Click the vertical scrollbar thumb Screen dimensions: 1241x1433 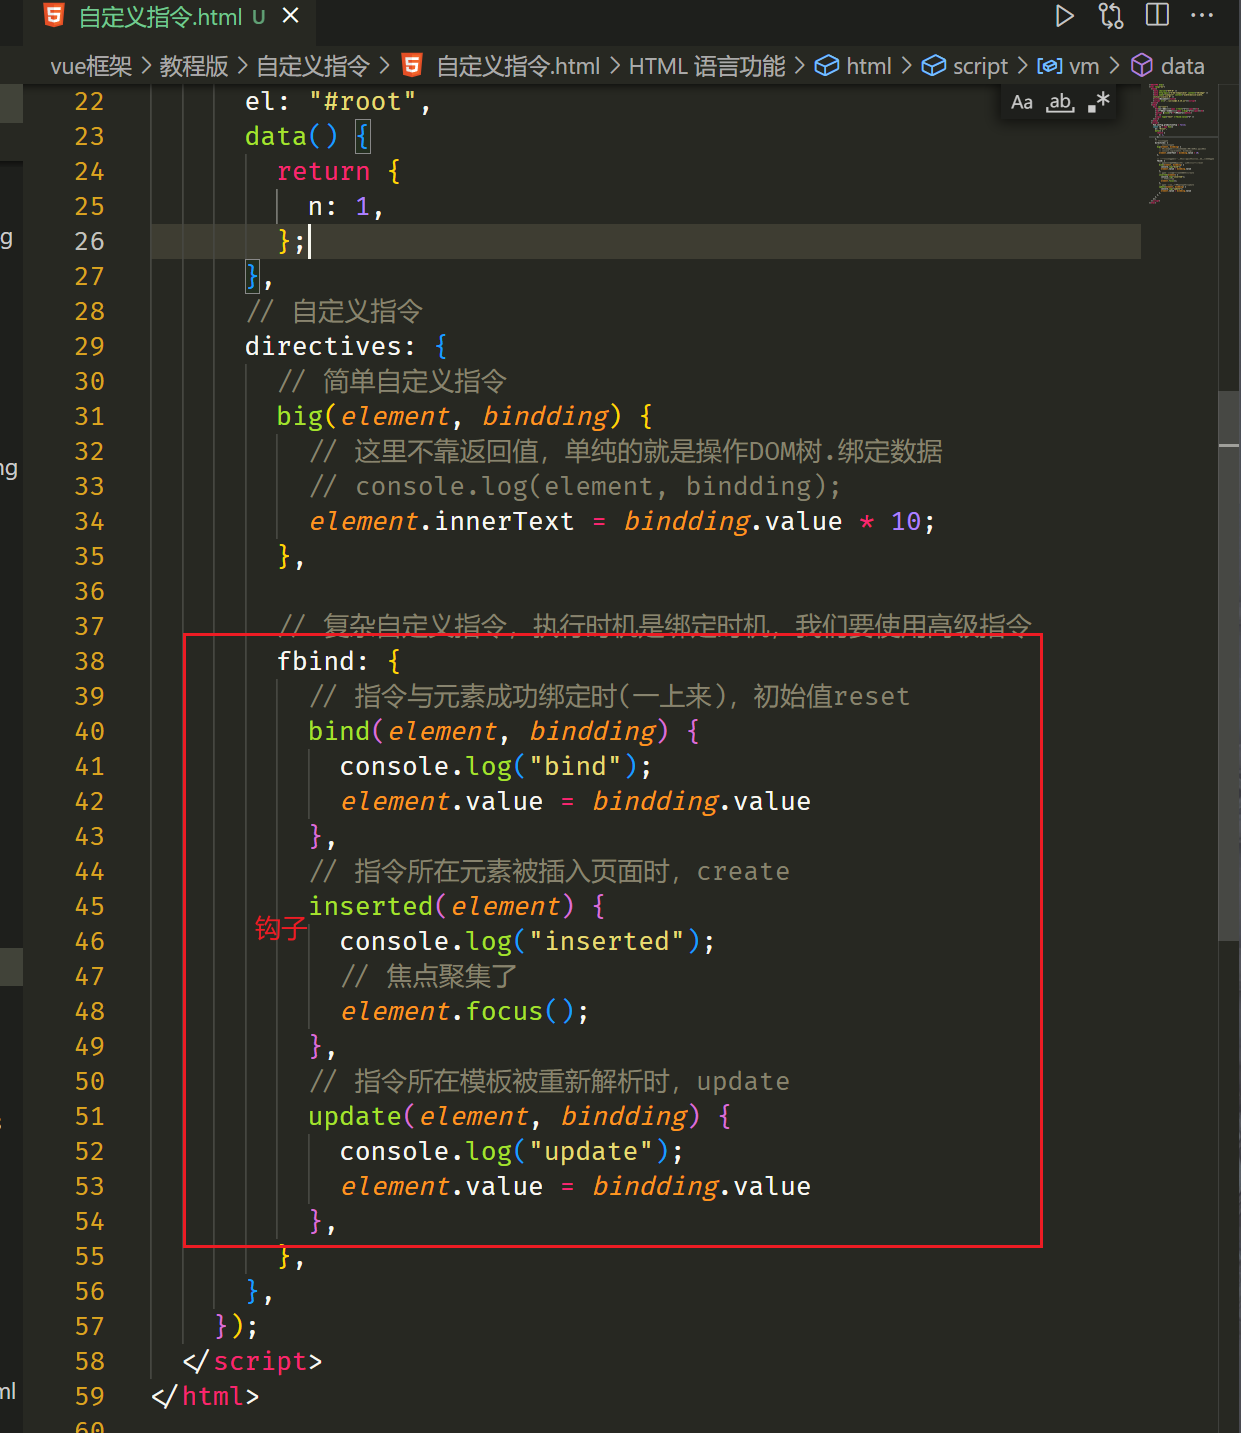coord(1229,665)
